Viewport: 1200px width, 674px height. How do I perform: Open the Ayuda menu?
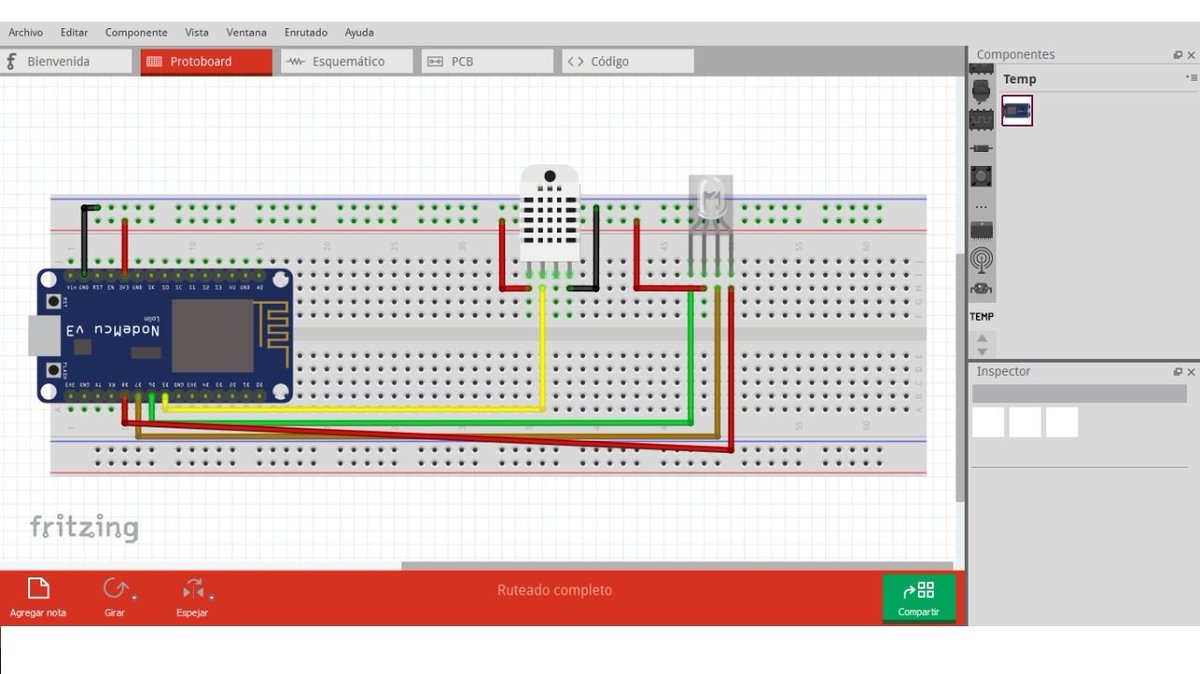(x=359, y=33)
